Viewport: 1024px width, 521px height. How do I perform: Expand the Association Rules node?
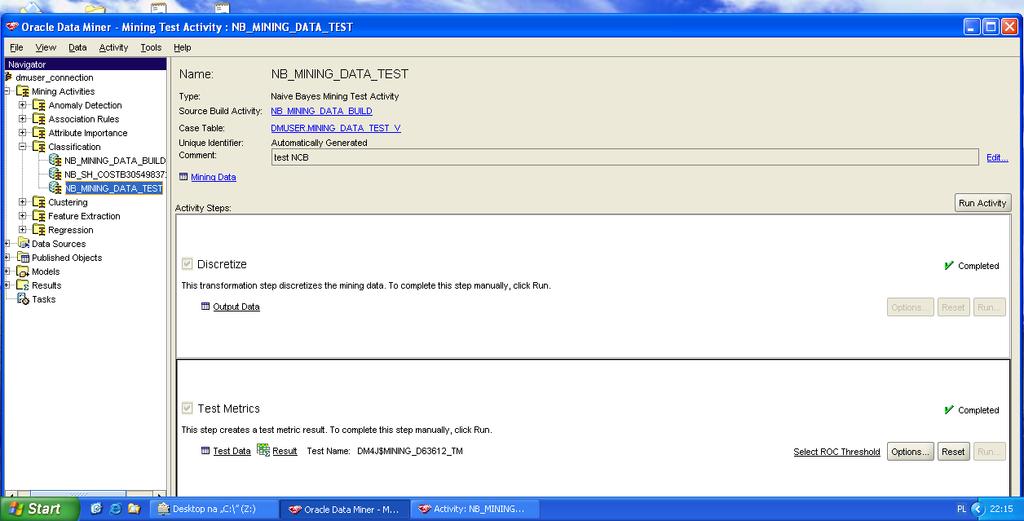(x=23, y=119)
